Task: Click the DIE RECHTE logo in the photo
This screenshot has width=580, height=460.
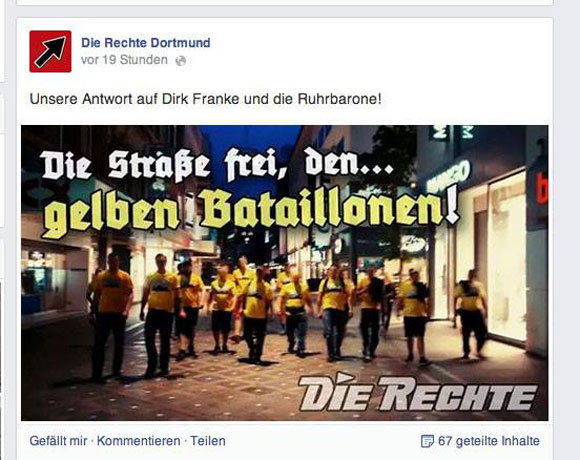Action: [417, 392]
